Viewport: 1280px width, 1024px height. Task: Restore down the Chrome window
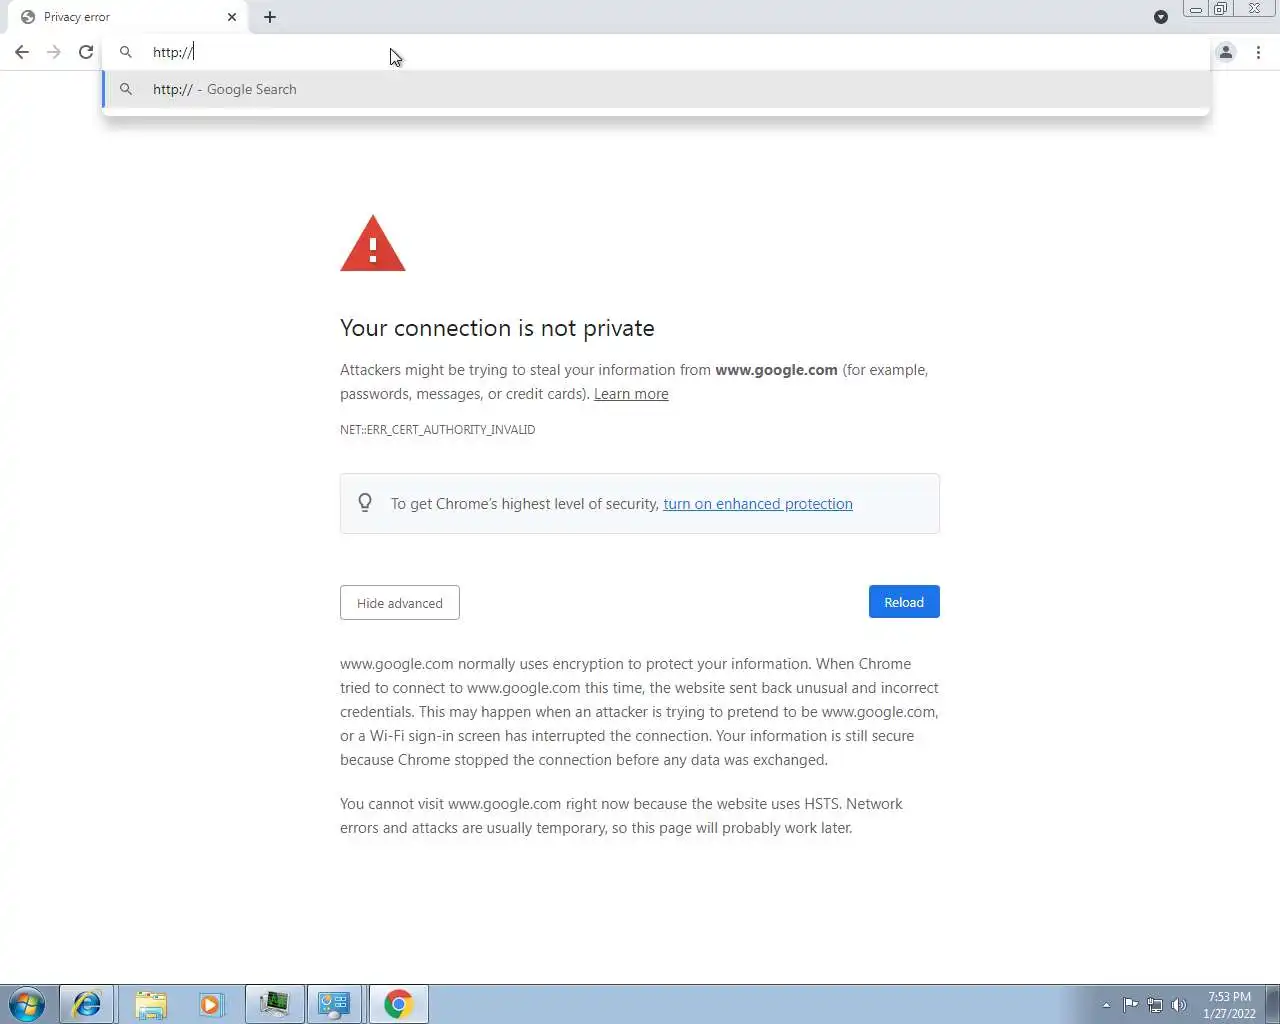coord(1220,9)
